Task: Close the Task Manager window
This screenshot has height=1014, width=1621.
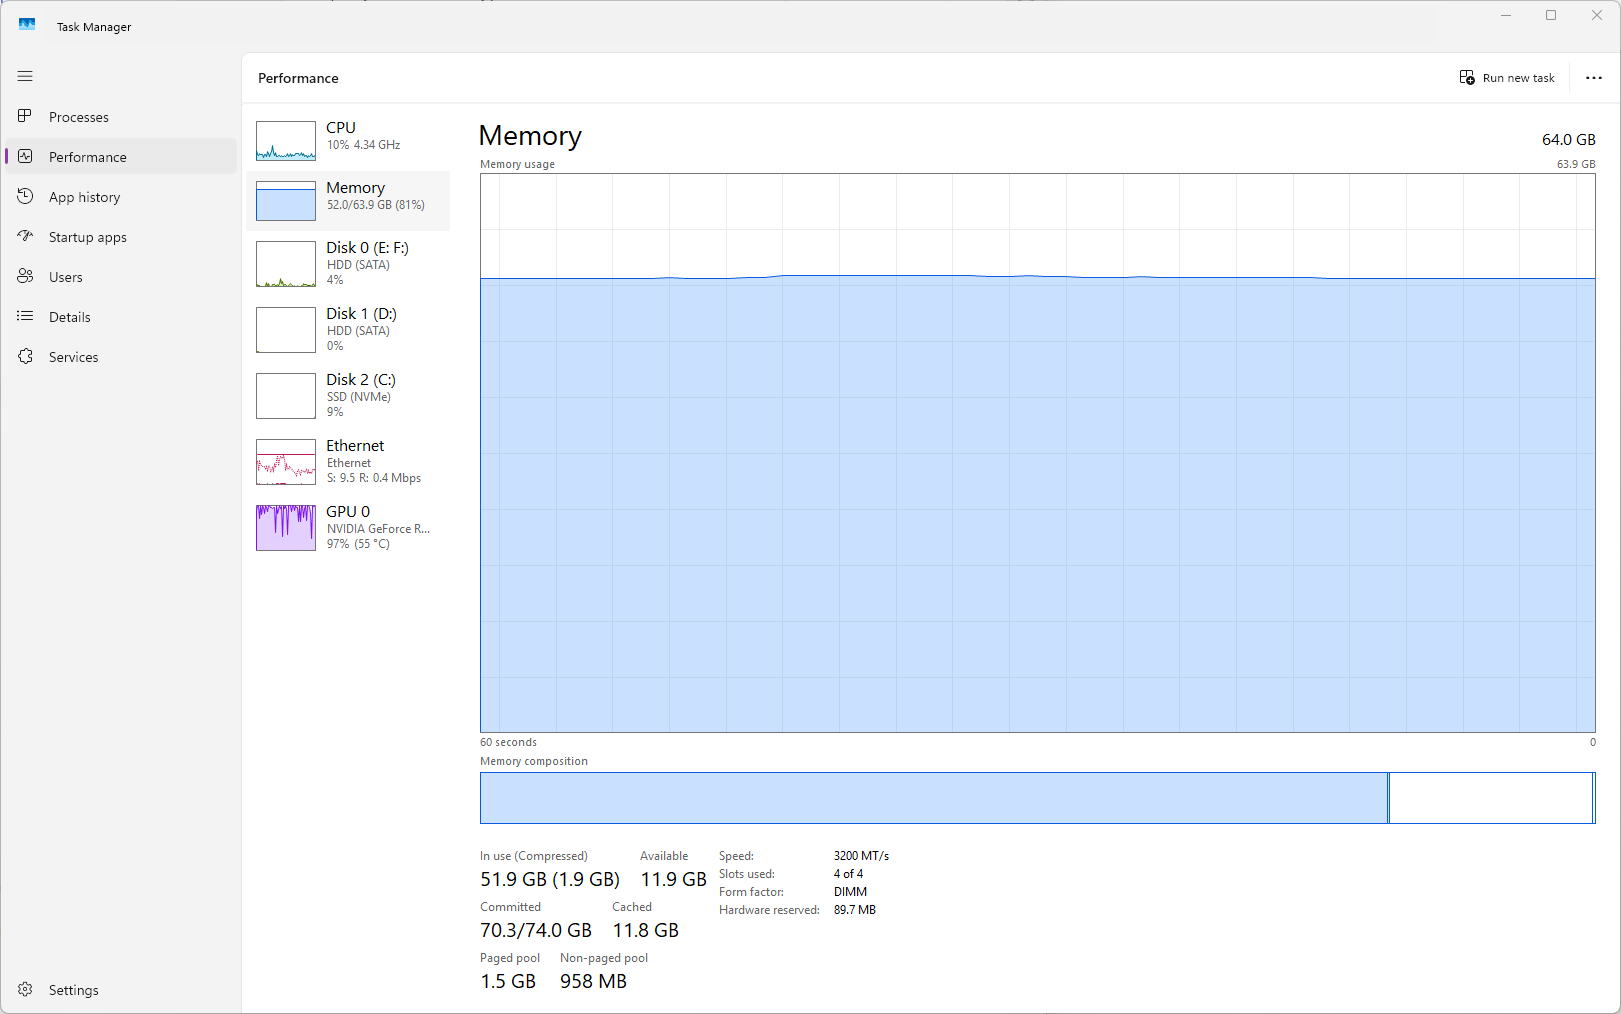Action: 1597,15
